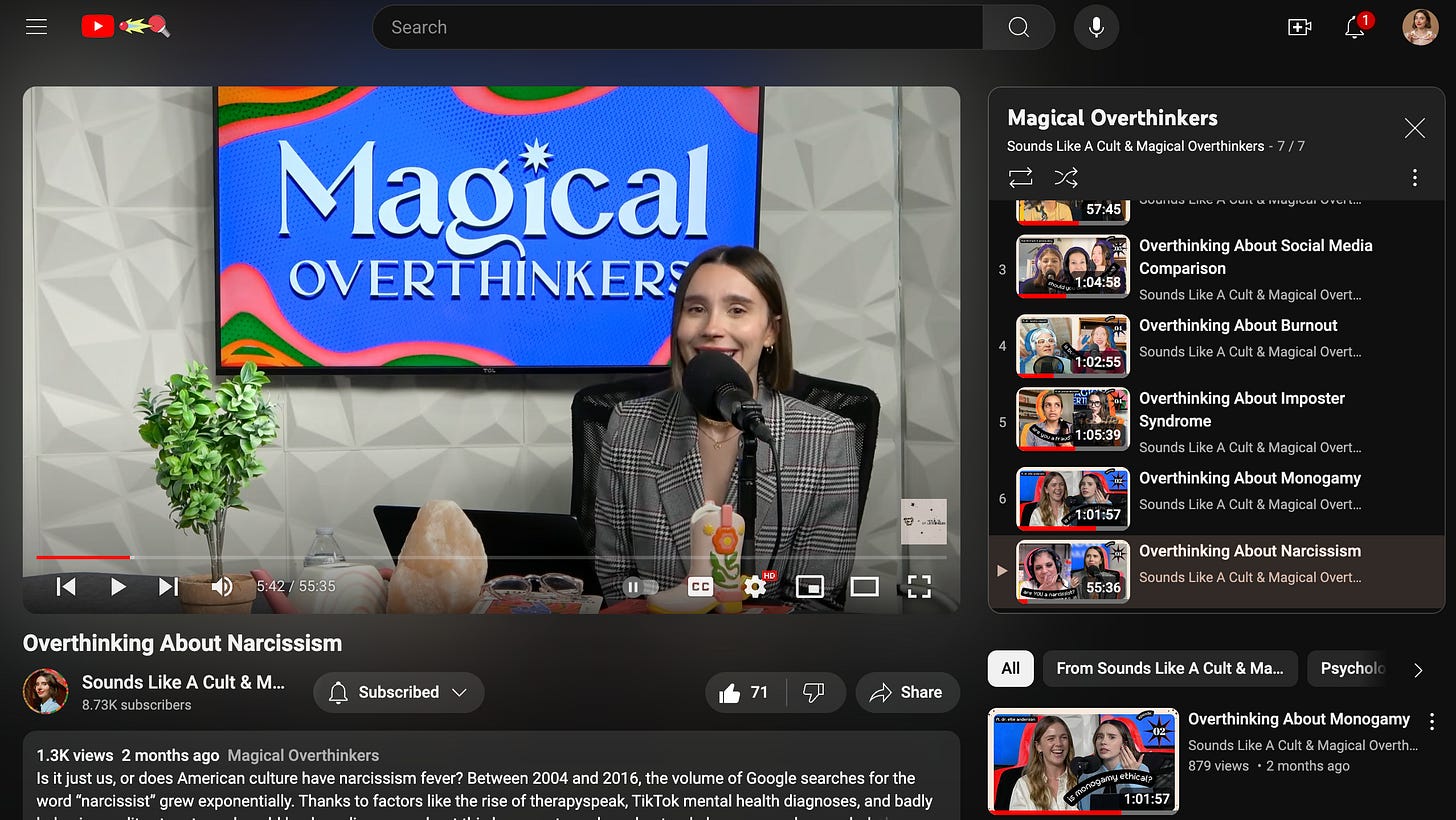Play Overthinking About Imposter Syndrome
Image resolution: width=1456 pixels, height=820 pixels.
[1216, 421]
